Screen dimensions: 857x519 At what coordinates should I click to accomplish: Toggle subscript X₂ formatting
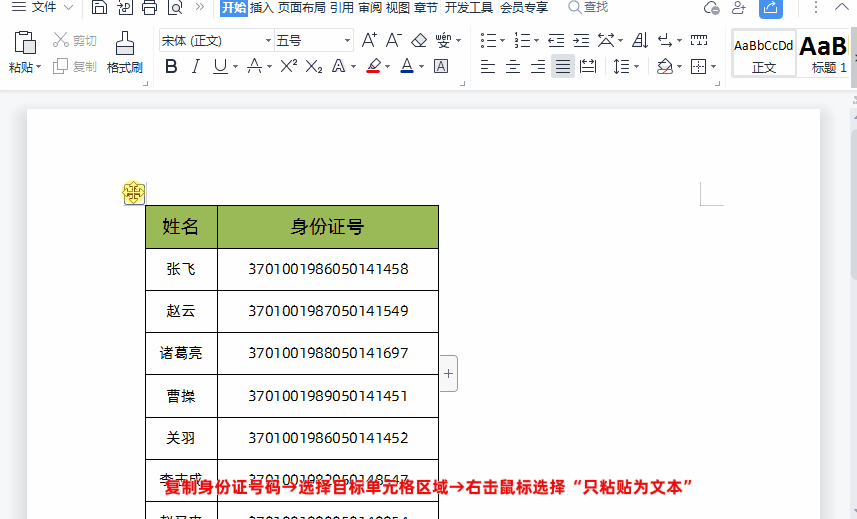314,67
